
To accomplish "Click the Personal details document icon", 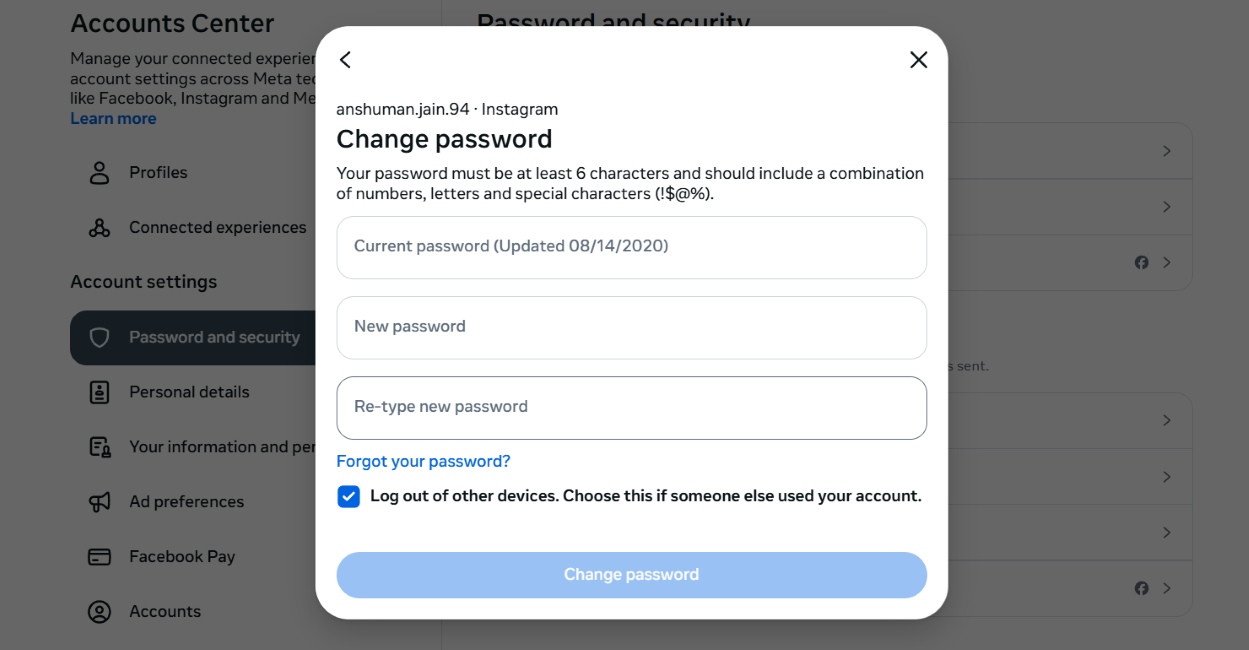I will click(97, 391).
